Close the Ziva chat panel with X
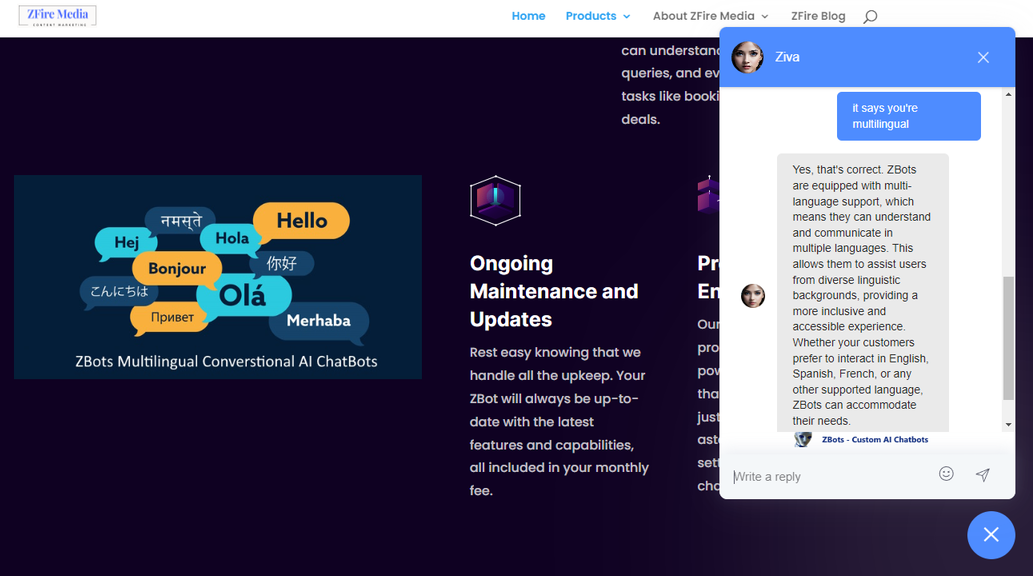1033x576 pixels. 983,57
